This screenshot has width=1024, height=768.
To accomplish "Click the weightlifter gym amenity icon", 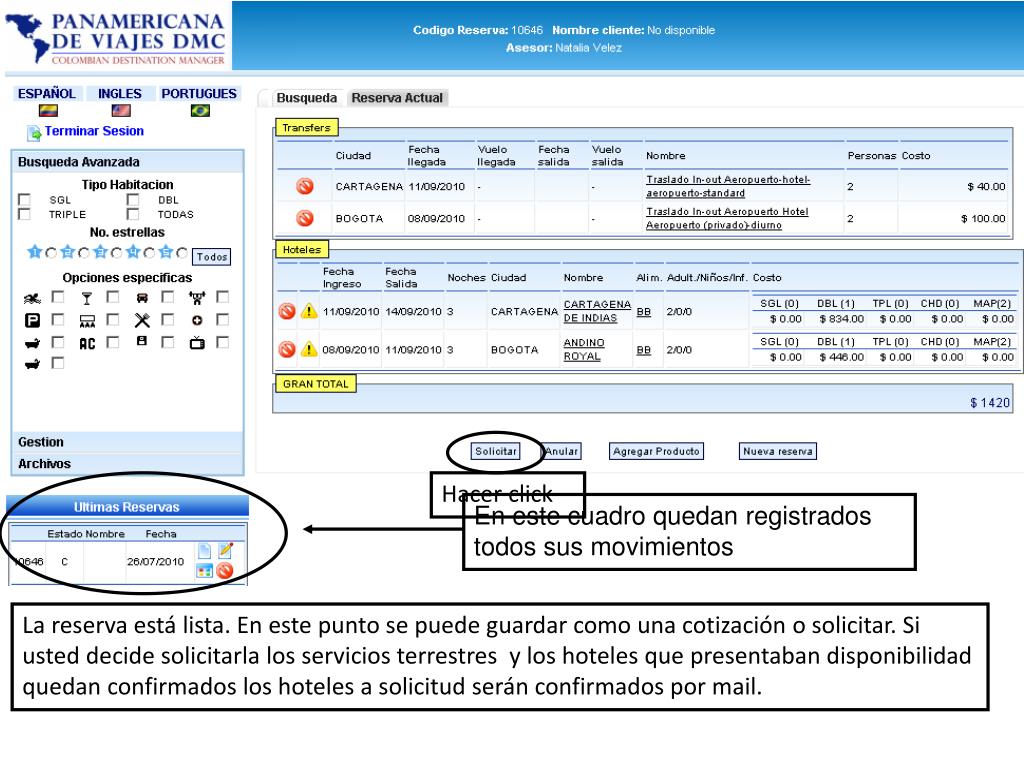I will [x=197, y=298].
